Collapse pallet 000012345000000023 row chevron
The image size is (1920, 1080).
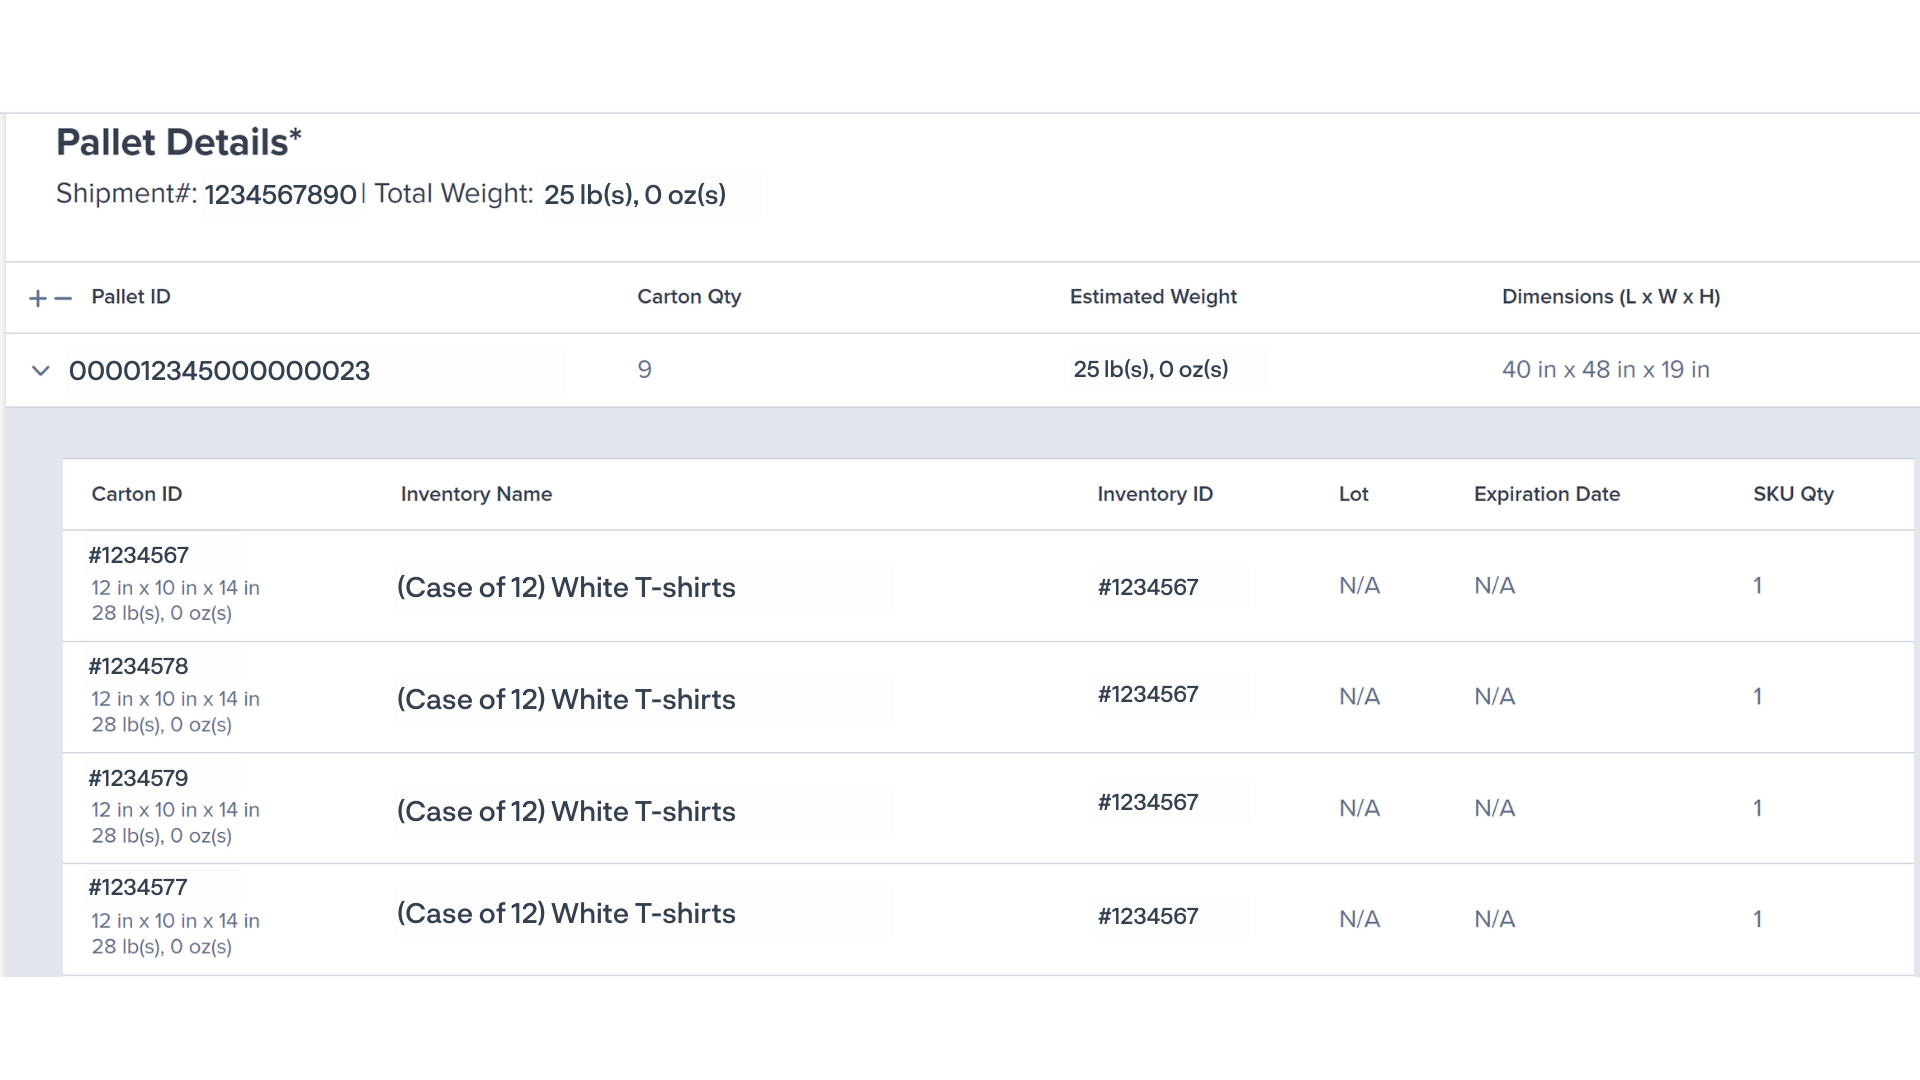point(41,371)
